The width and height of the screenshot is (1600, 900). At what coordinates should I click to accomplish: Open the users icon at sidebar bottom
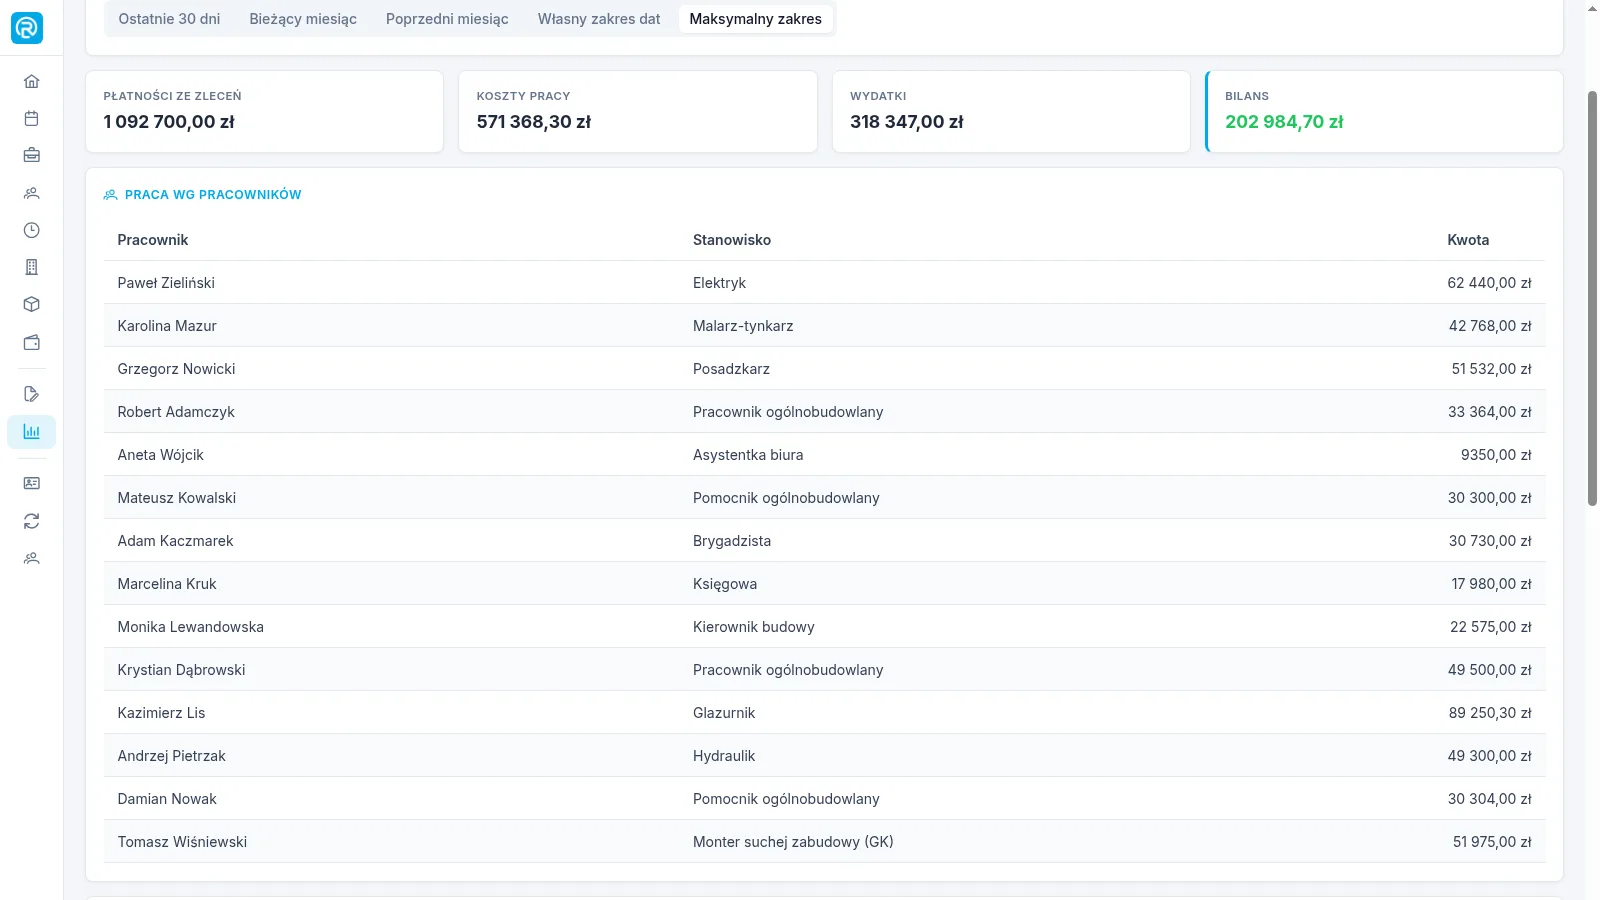(x=31, y=558)
